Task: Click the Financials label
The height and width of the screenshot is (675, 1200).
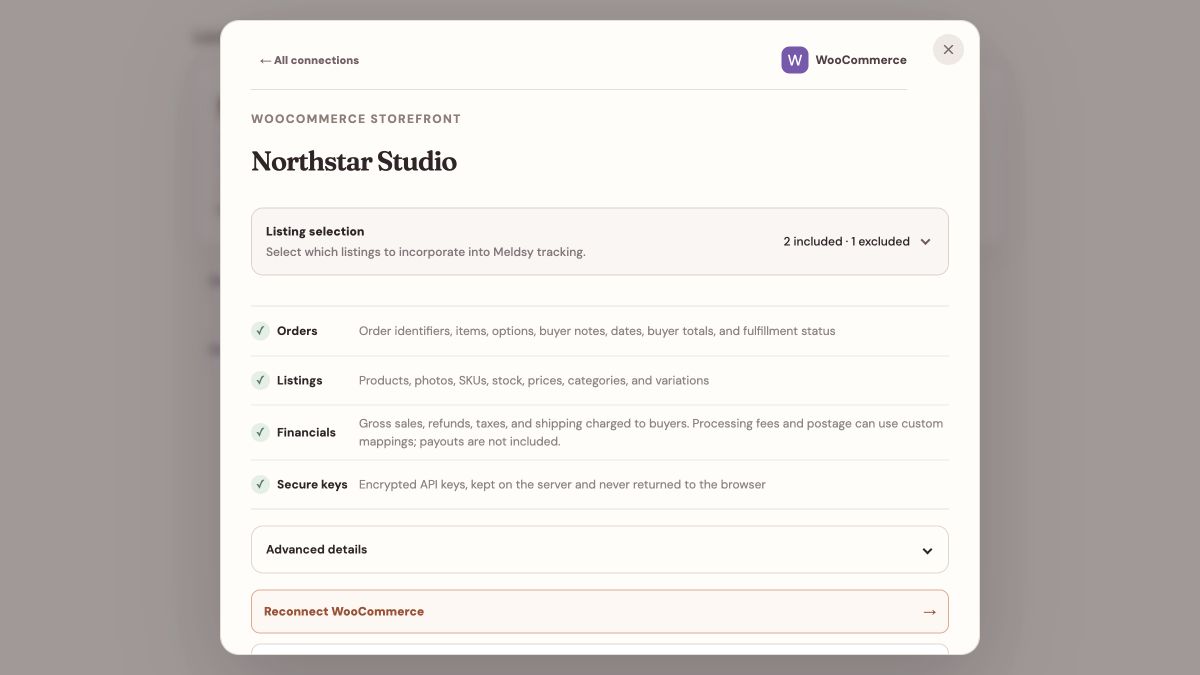Action: 306,433
